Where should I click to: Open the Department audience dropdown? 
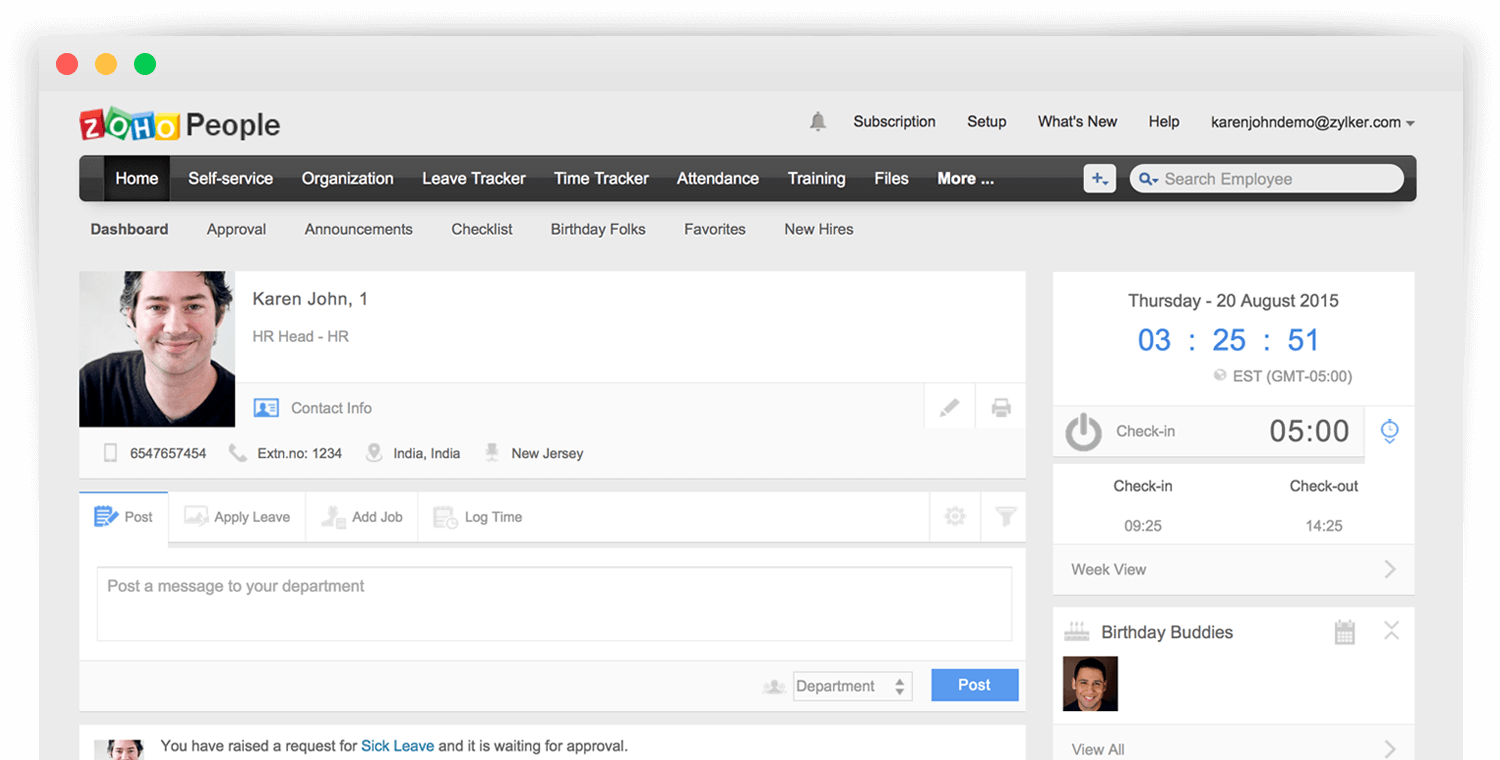click(852, 686)
